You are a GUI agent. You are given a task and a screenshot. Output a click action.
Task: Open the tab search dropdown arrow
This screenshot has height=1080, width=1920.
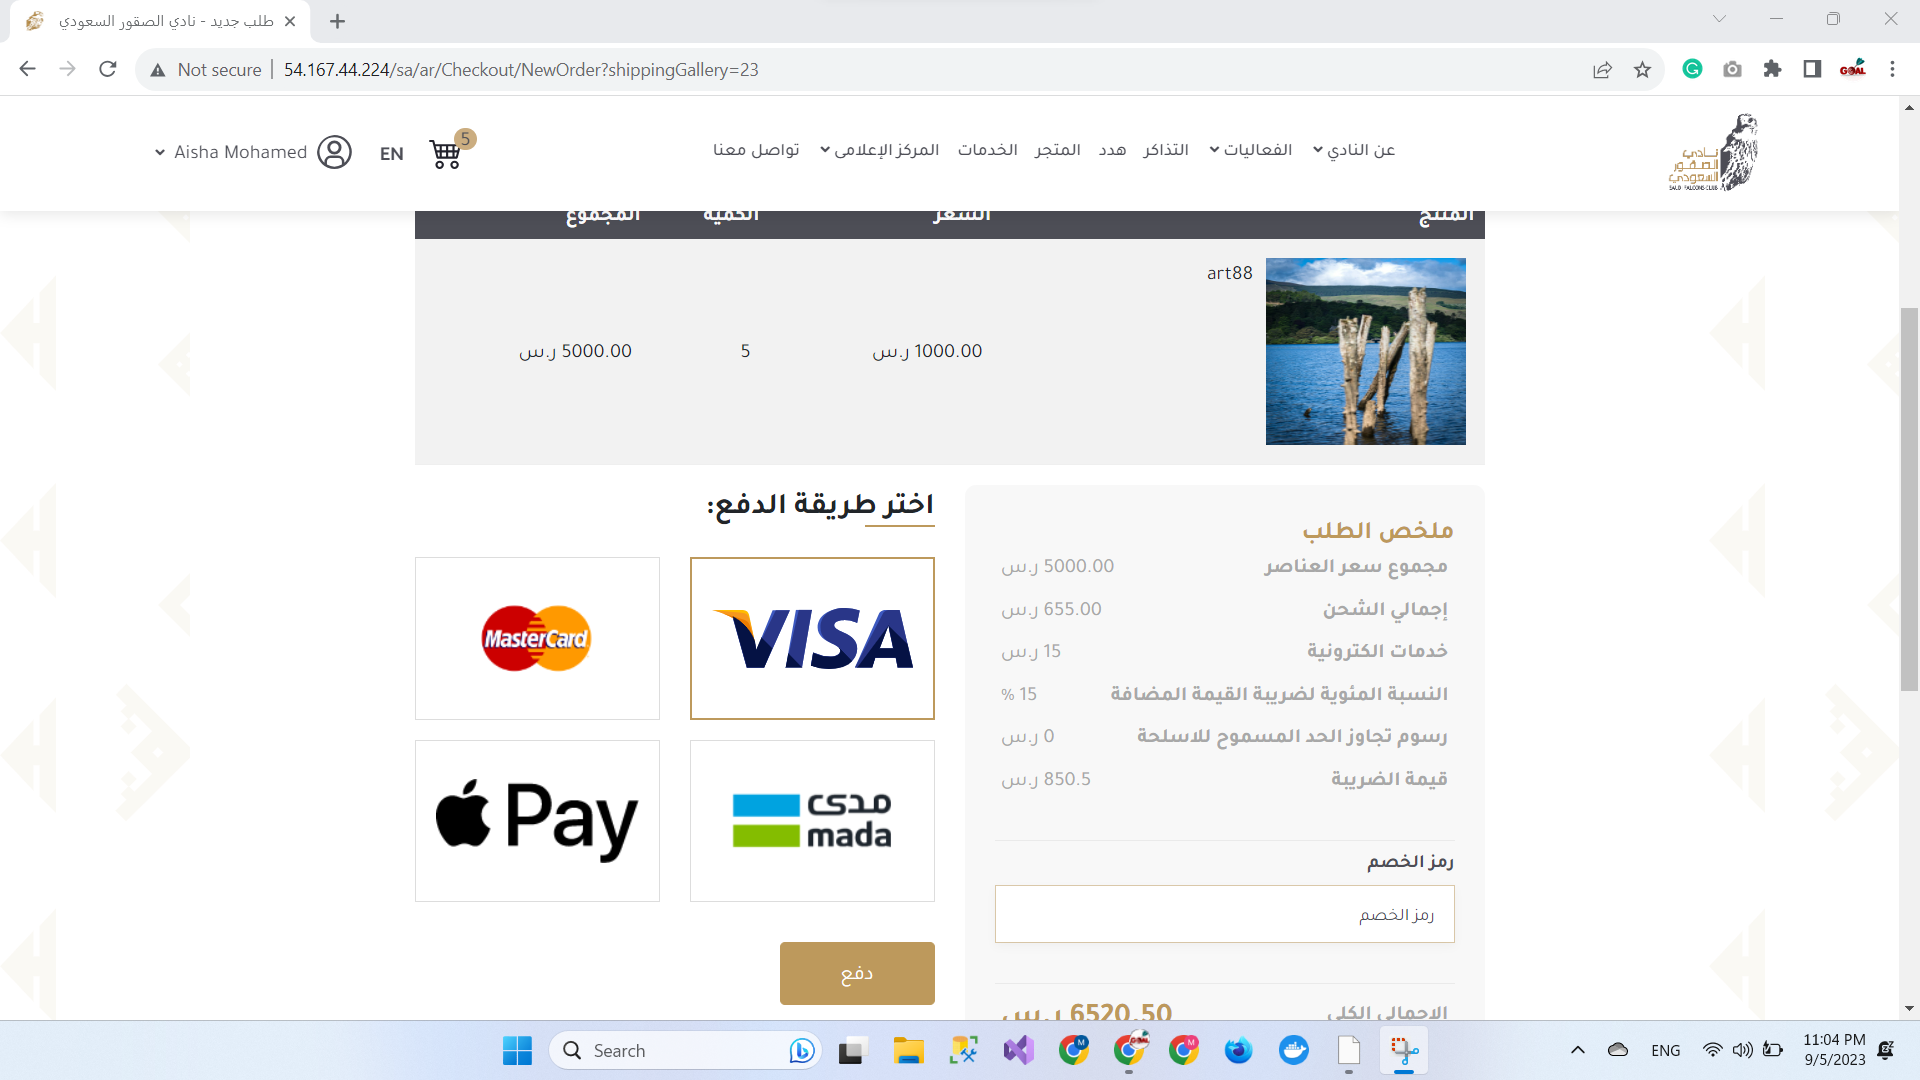(x=1720, y=19)
